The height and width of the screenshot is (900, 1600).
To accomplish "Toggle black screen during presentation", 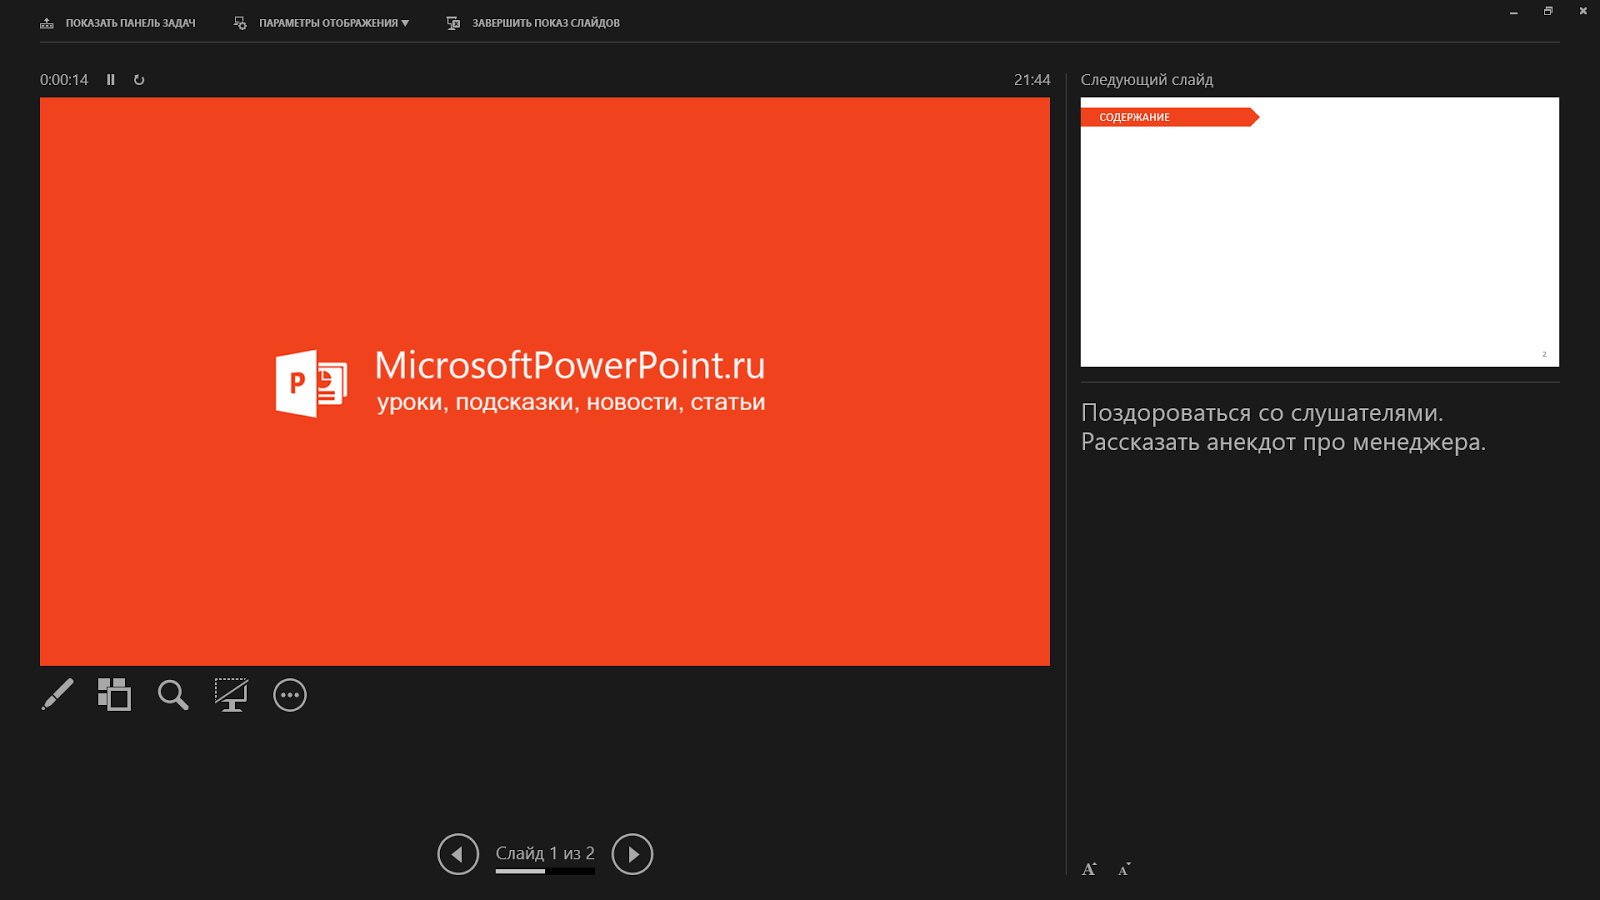I will (x=231, y=694).
